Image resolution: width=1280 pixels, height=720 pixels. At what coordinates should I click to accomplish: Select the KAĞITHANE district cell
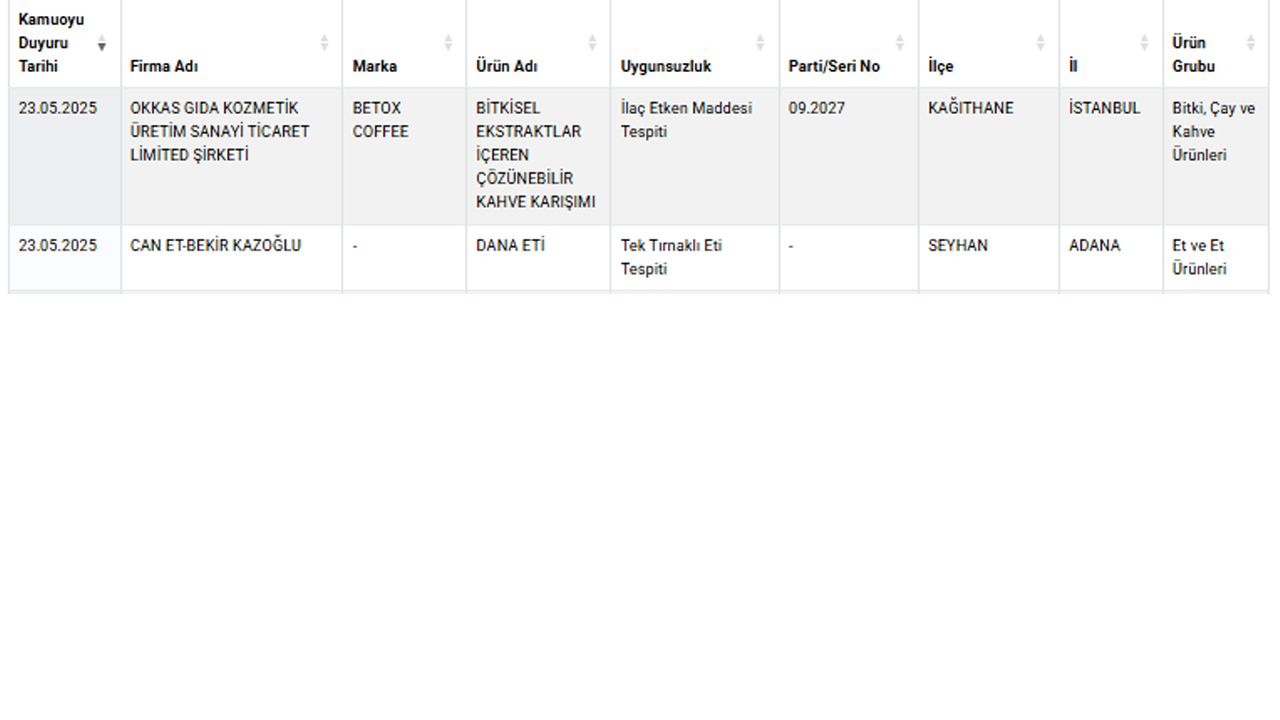point(988,156)
